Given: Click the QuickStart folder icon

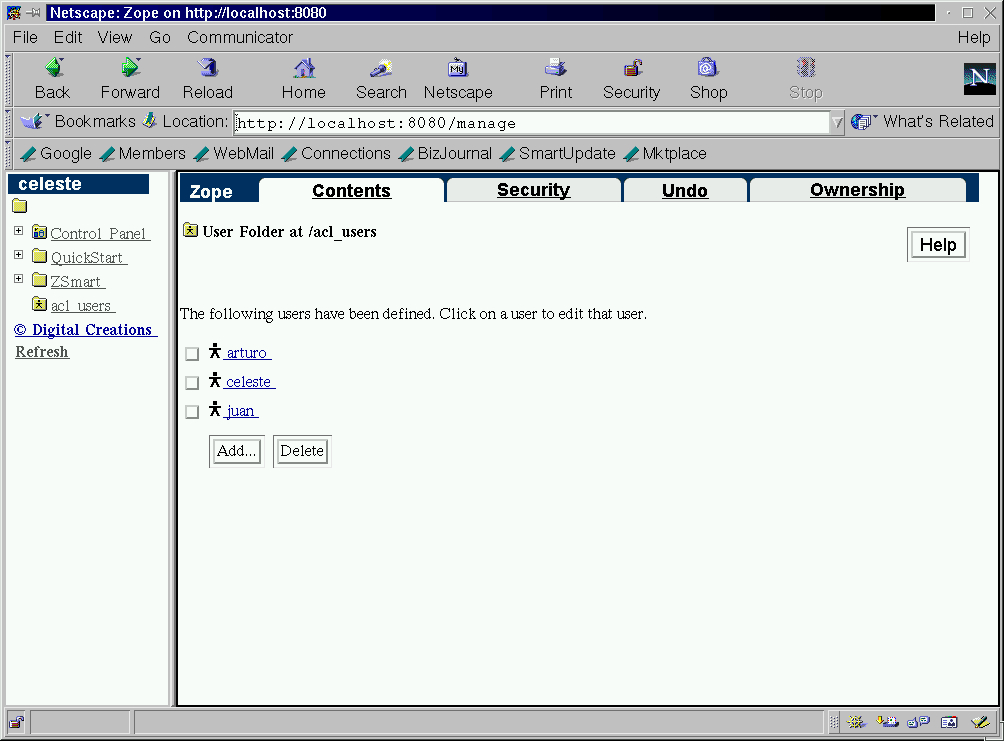Looking at the screenshot, I should [40, 256].
